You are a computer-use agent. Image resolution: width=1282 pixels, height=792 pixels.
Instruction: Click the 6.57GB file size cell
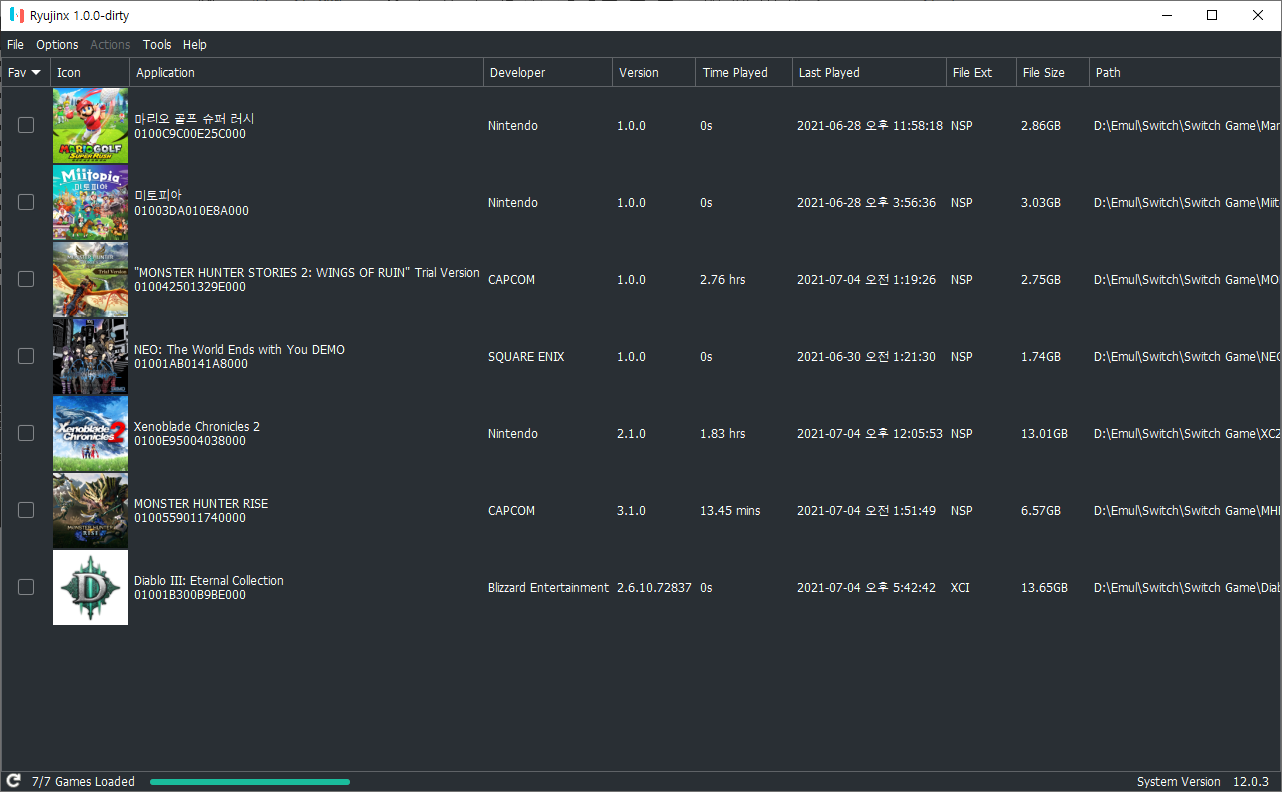[1041, 511]
